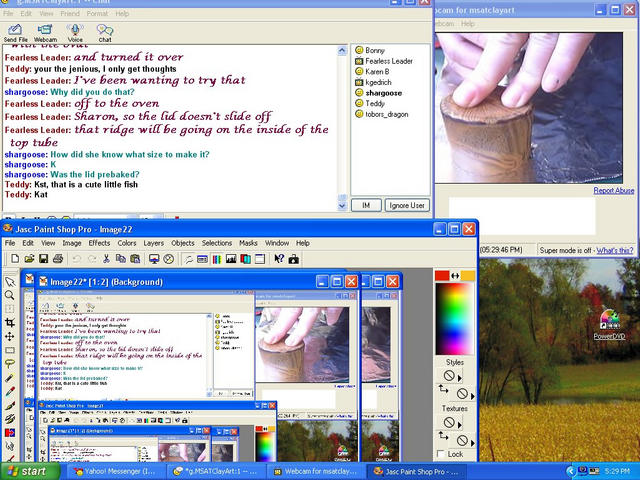This screenshot has width=640, height=480.
Task: Pick a color from the rainbow color picker
Action: pyautogui.click(x=454, y=319)
